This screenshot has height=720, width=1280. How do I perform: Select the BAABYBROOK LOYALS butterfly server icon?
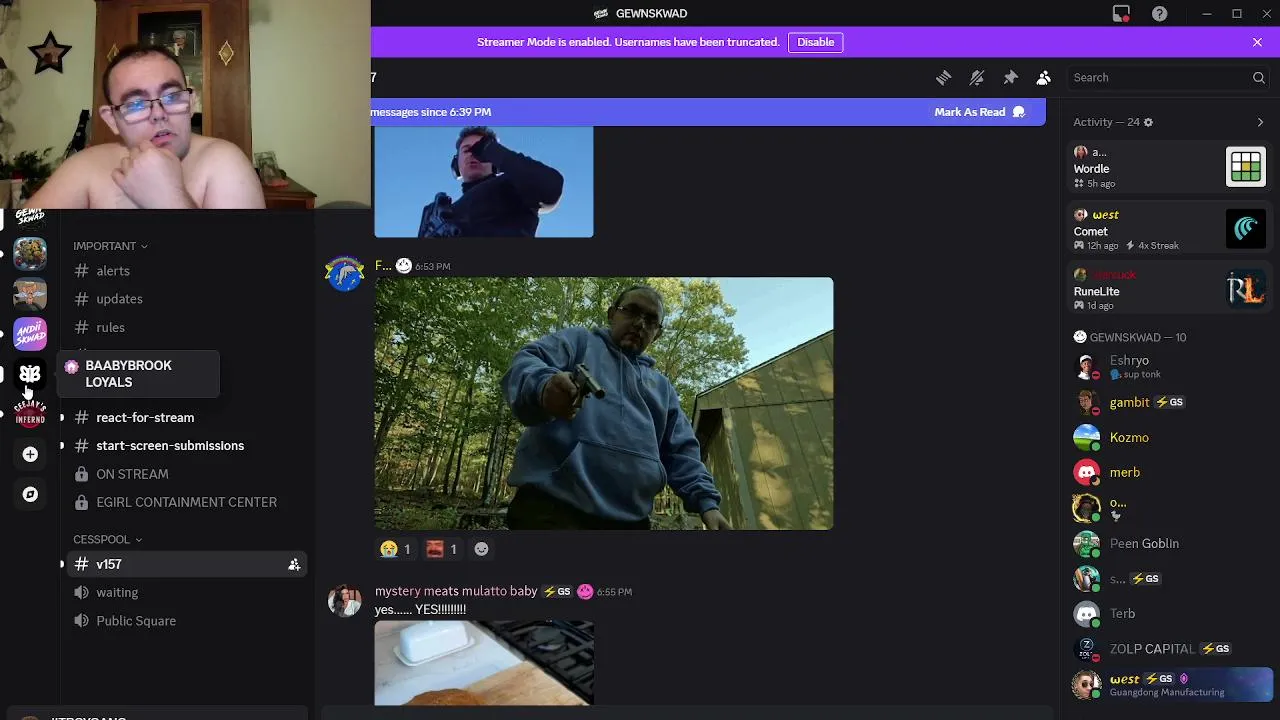pos(30,373)
